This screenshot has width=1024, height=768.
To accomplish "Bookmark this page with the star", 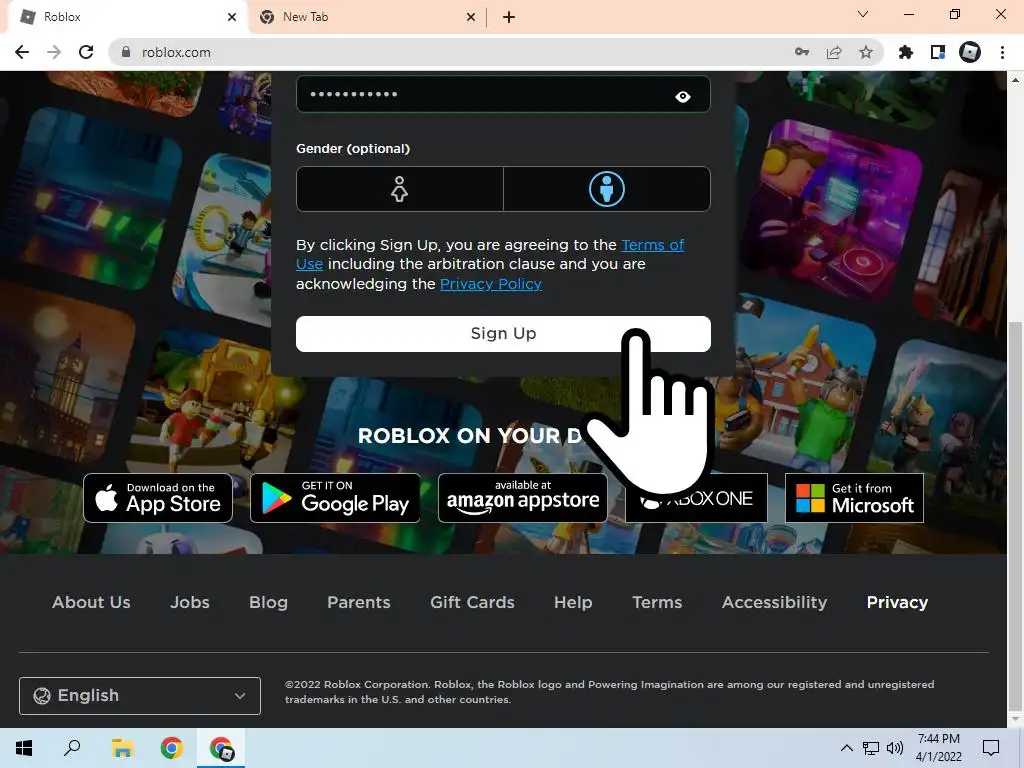I will click(866, 52).
